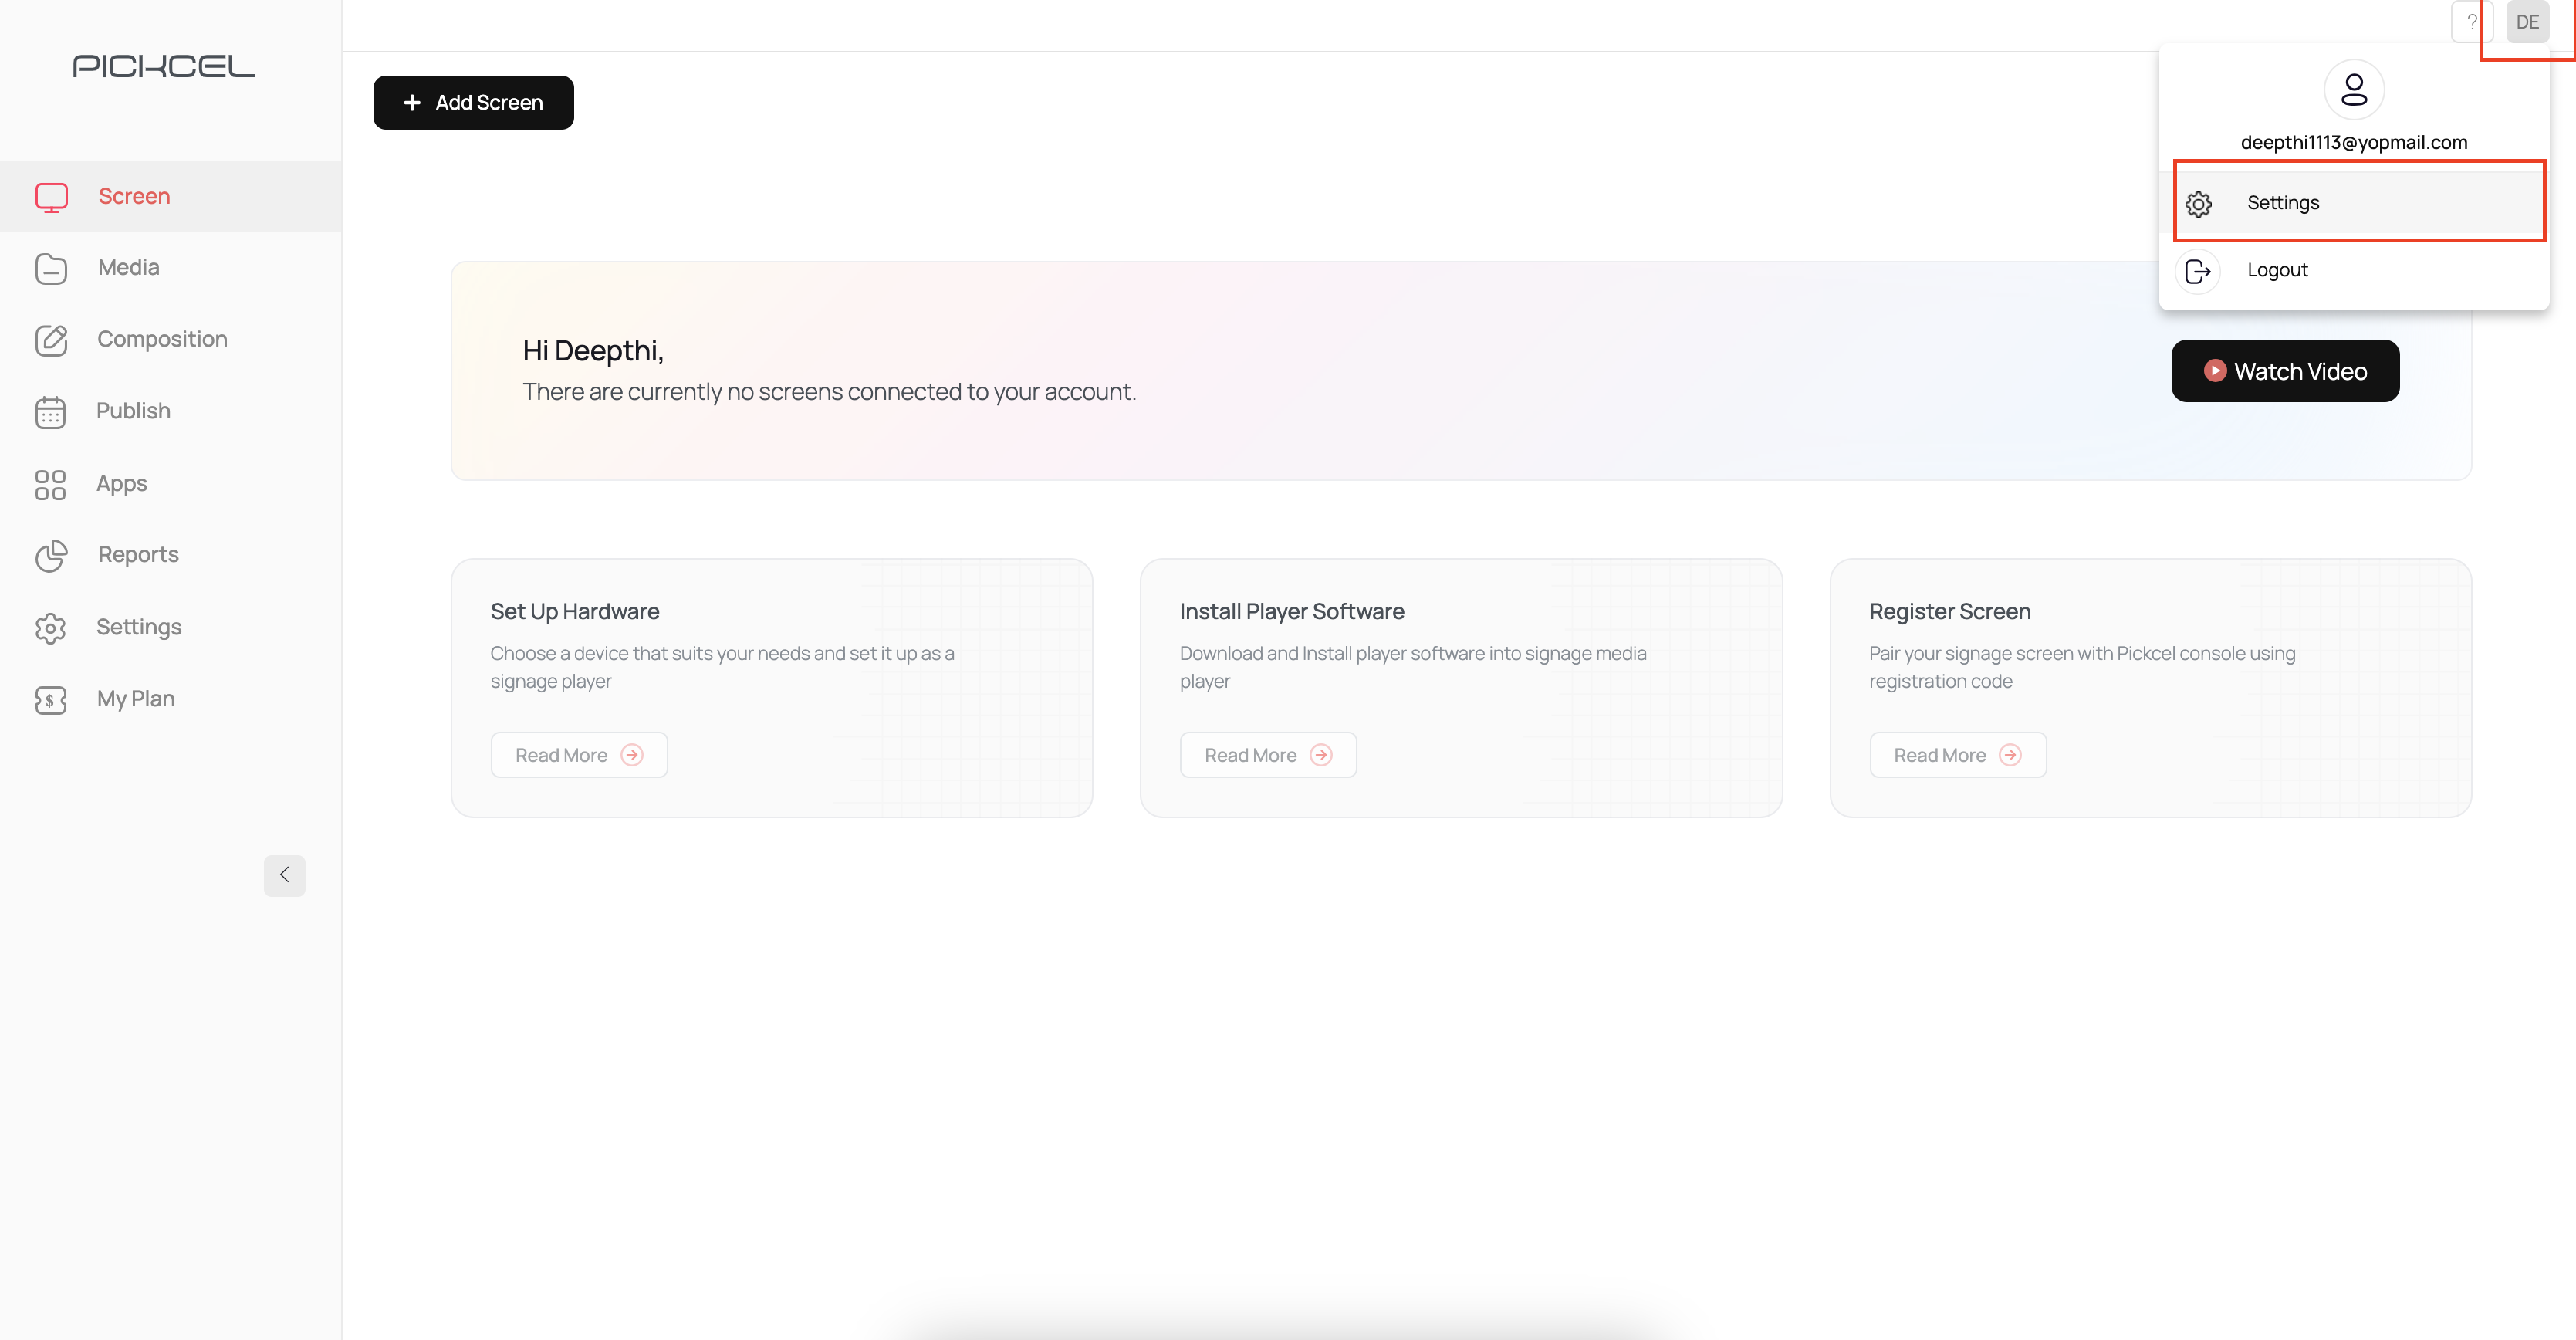Click the Media folder icon in sidebar
The width and height of the screenshot is (2576, 1340).
point(51,268)
